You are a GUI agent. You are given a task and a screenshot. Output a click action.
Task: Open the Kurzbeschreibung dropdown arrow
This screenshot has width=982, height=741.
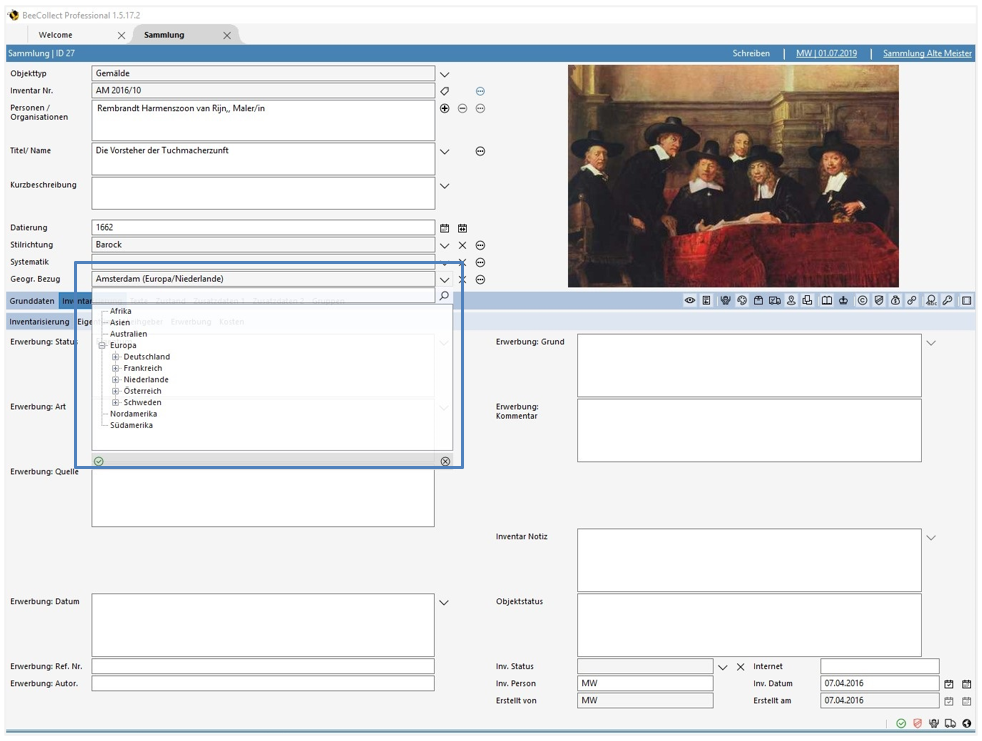(x=444, y=185)
